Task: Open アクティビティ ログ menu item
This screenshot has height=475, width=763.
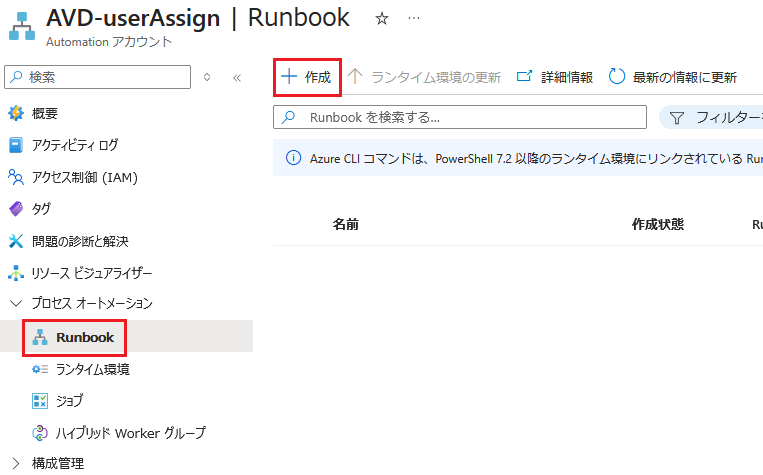Action: [x=74, y=145]
